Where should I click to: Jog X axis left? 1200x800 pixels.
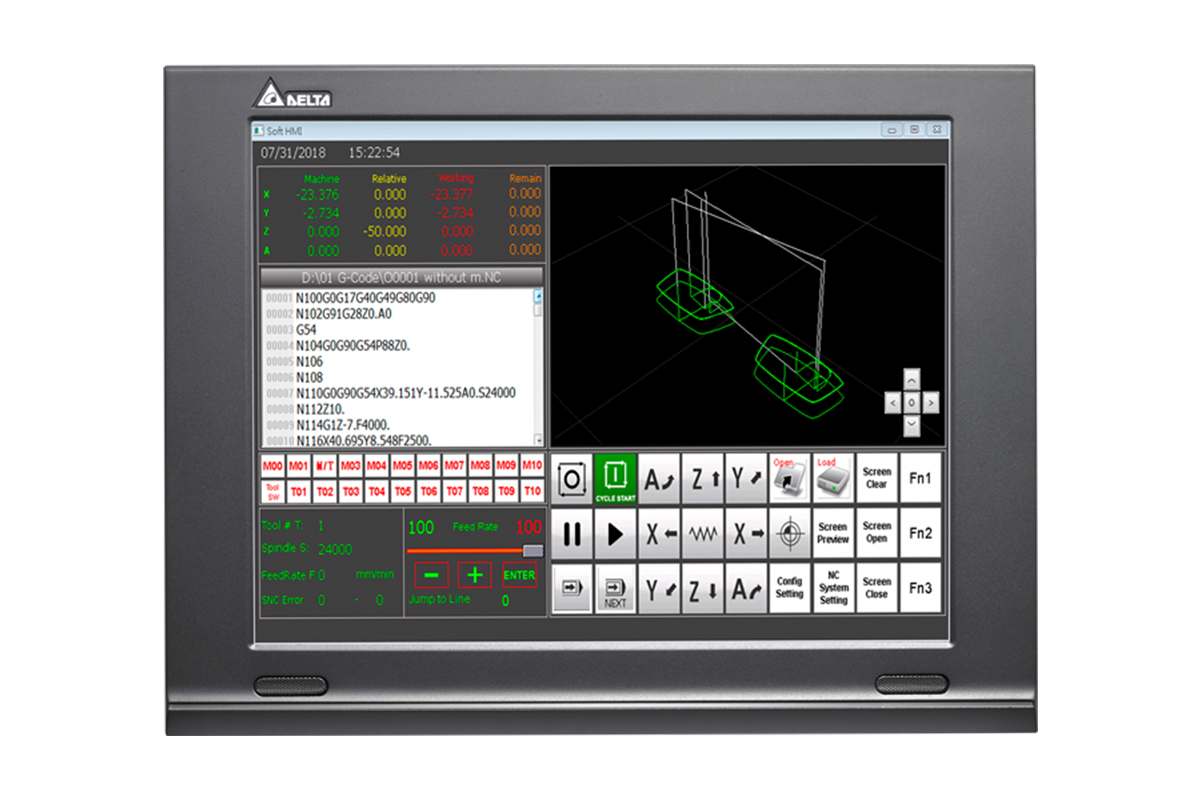point(659,535)
